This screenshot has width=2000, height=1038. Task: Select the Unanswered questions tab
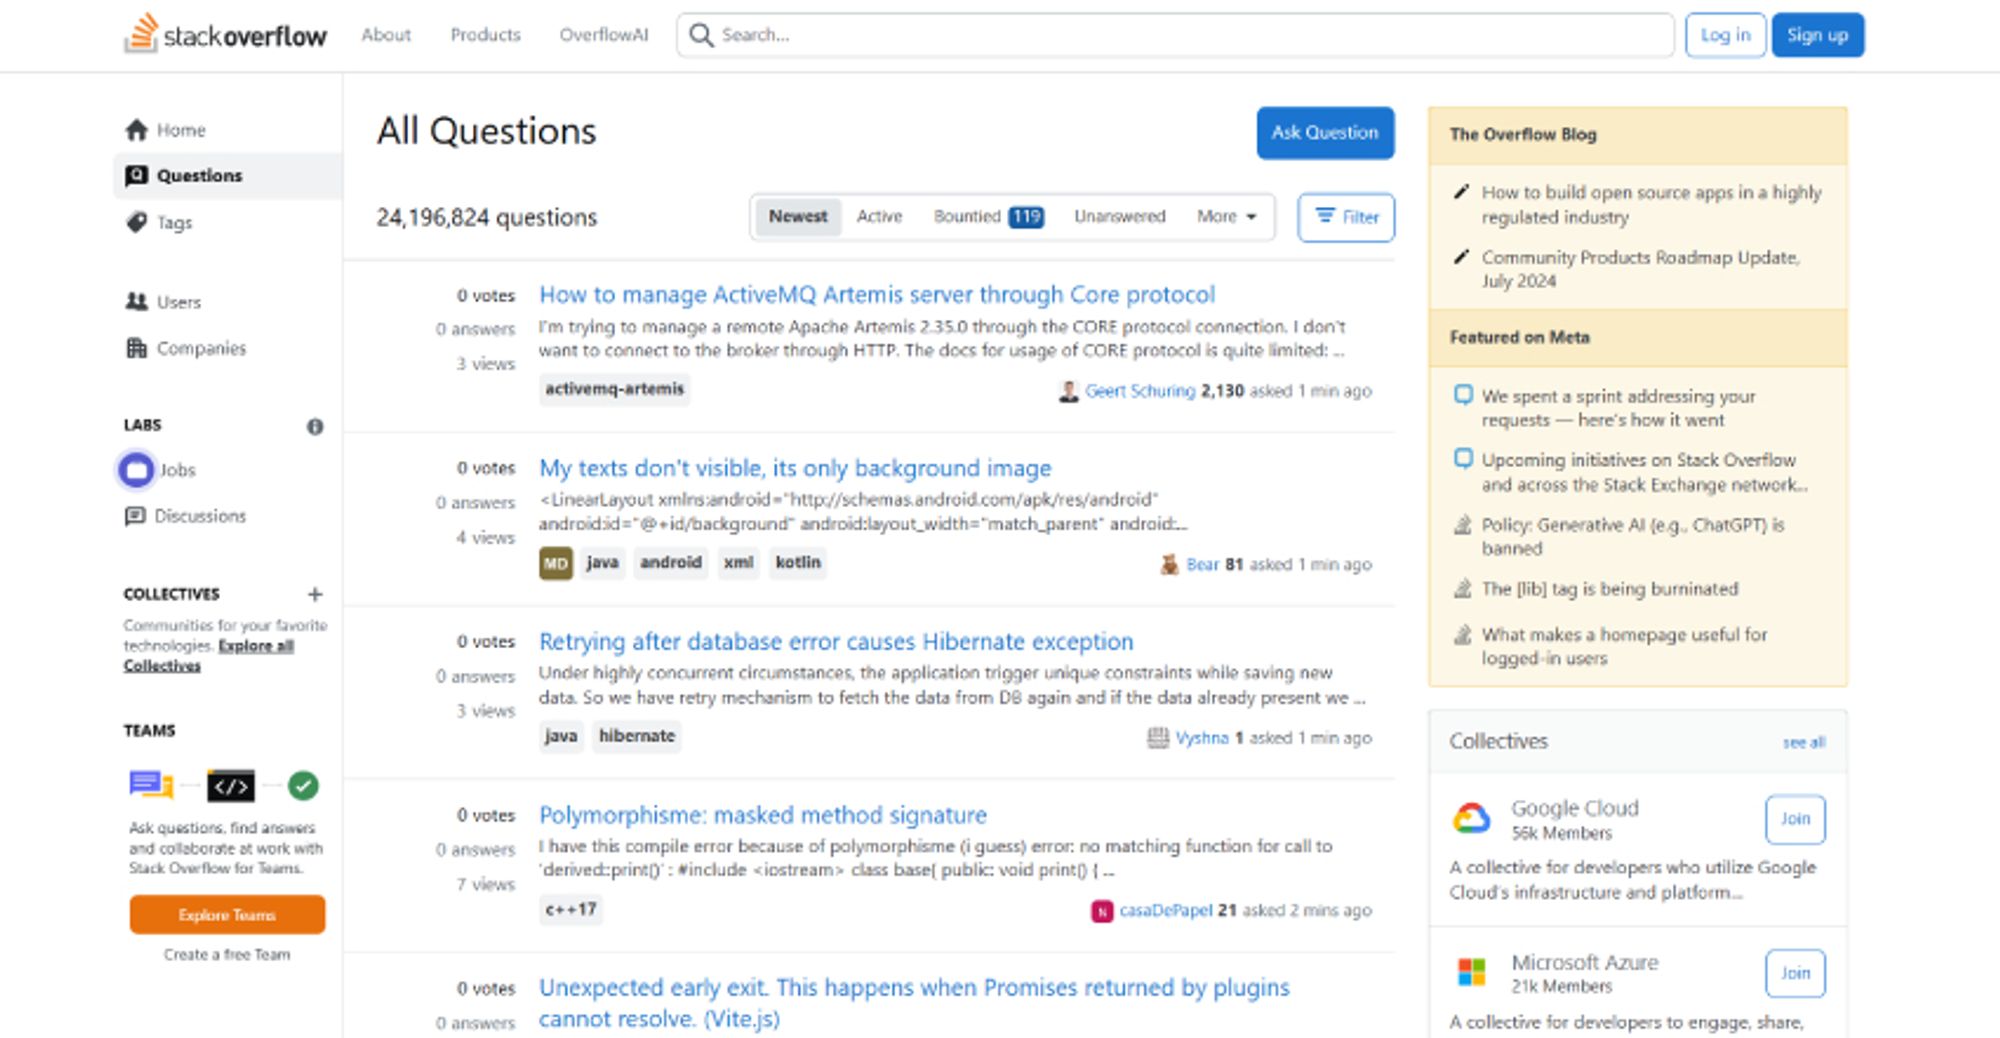pyautogui.click(x=1119, y=217)
